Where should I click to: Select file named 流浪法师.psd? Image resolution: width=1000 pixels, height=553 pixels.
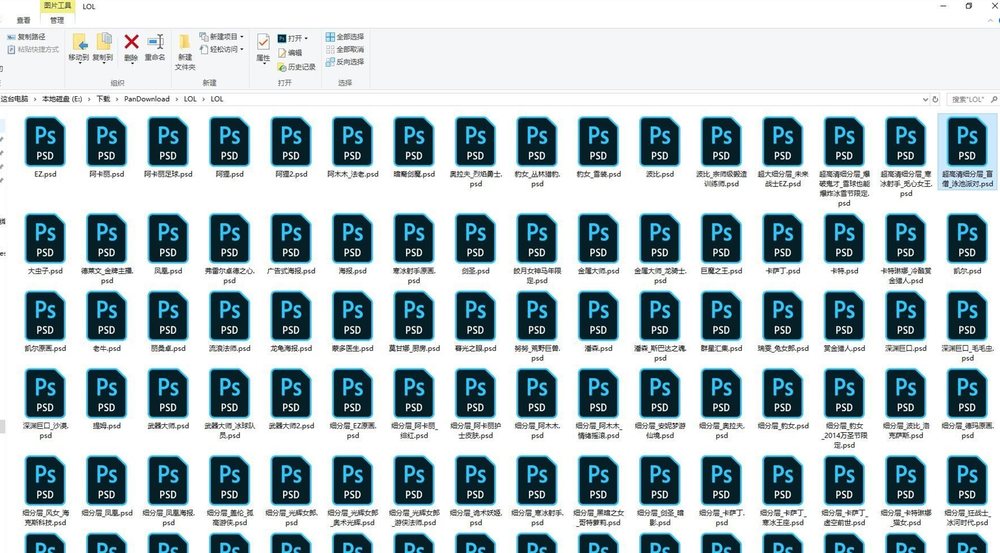click(x=230, y=349)
